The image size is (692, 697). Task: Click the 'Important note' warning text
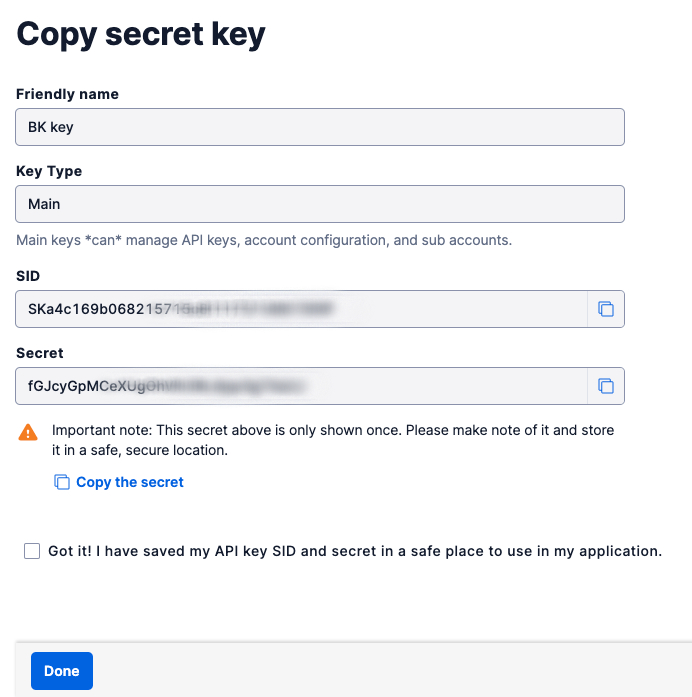[x=333, y=440]
